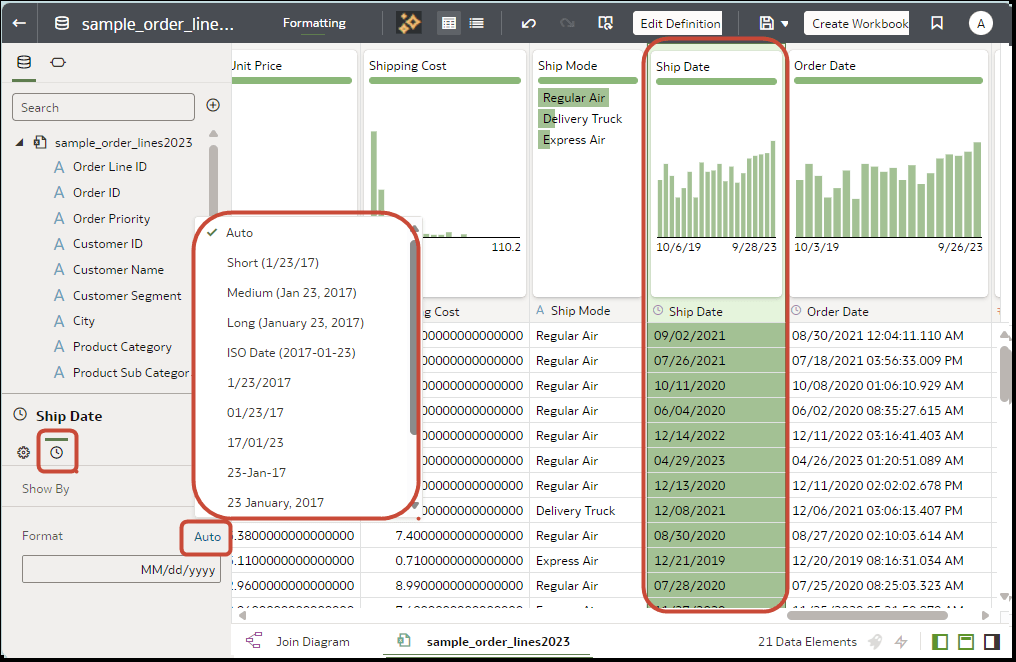This screenshot has width=1016, height=662.
Task: Open the Format Auto dropdown
Action: (205, 537)
